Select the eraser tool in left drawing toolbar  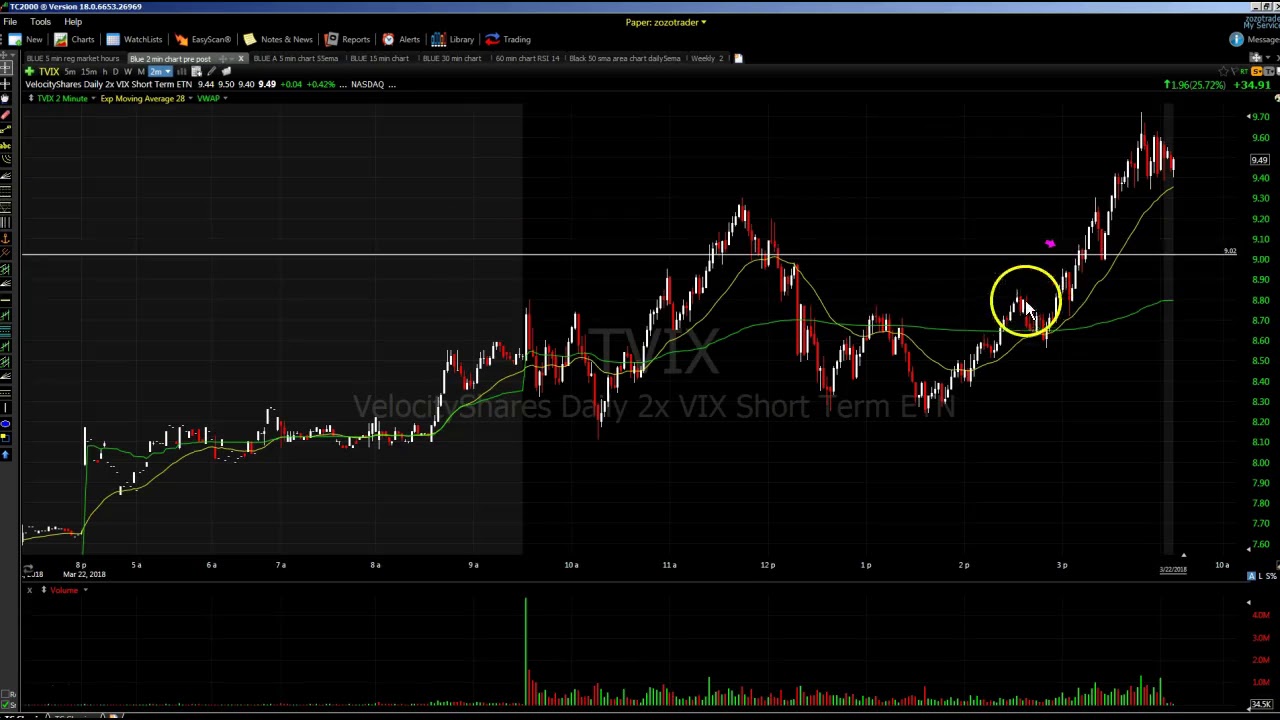(x=6, y=114)
